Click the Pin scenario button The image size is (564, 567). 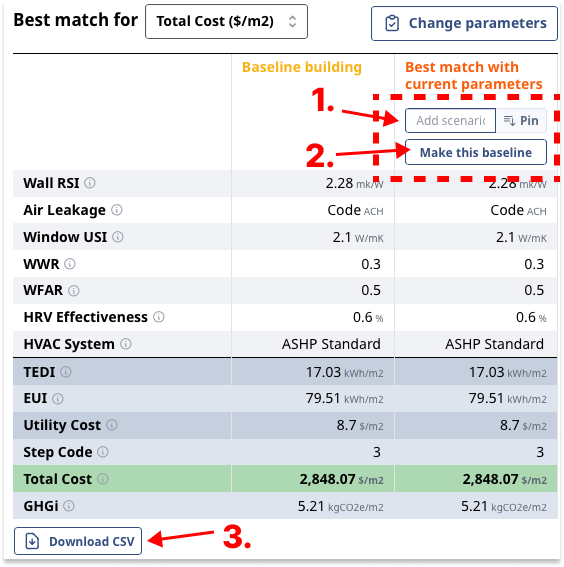click(521, 120)
